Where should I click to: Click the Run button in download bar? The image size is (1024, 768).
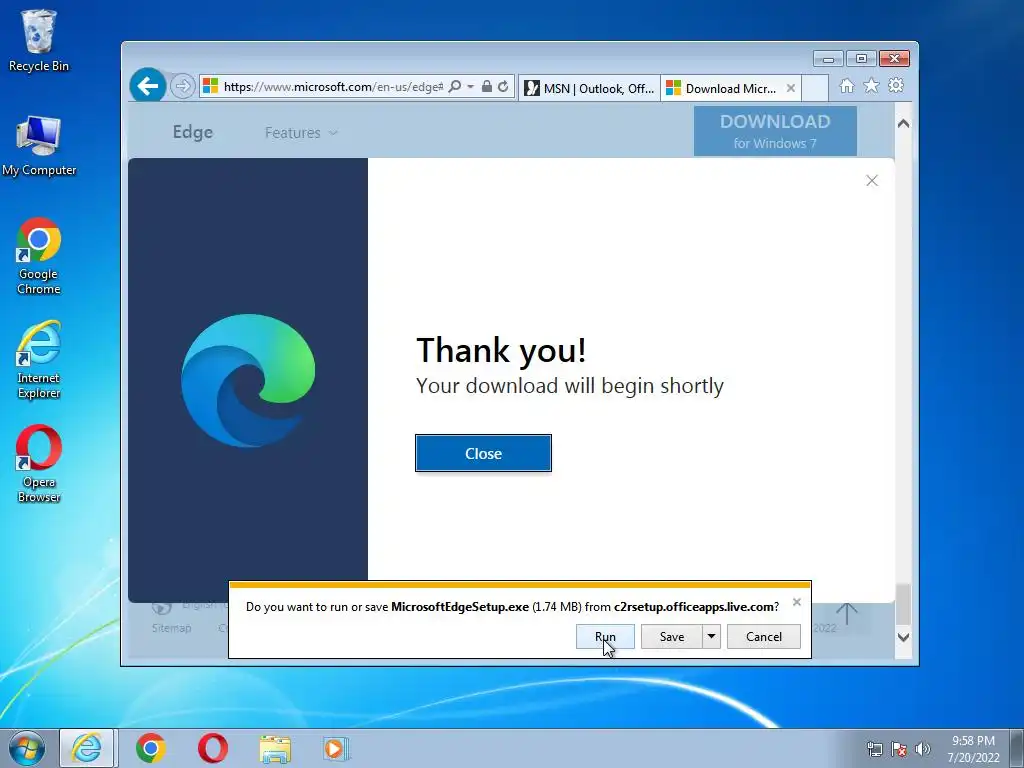(605, 637)
